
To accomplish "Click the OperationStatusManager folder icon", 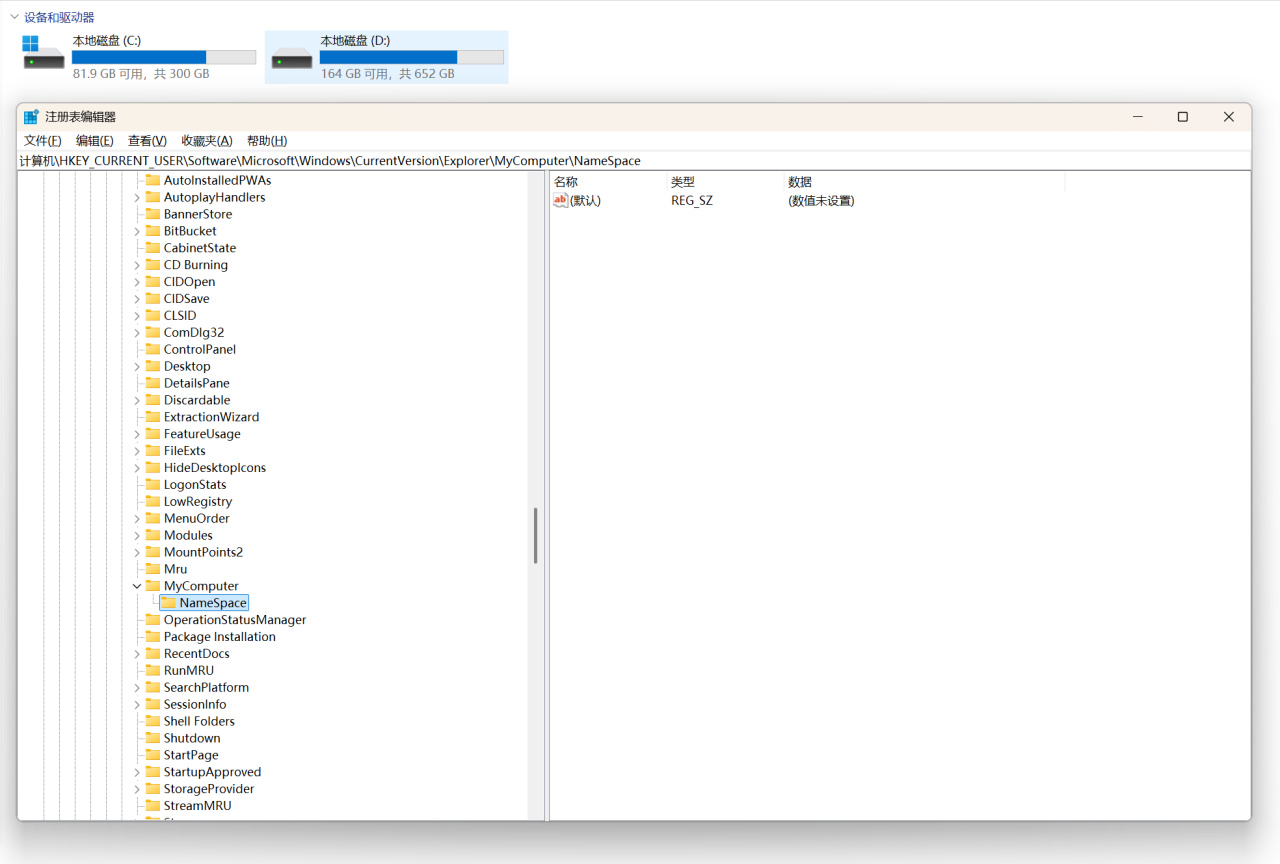I will (x=153, y=620).
